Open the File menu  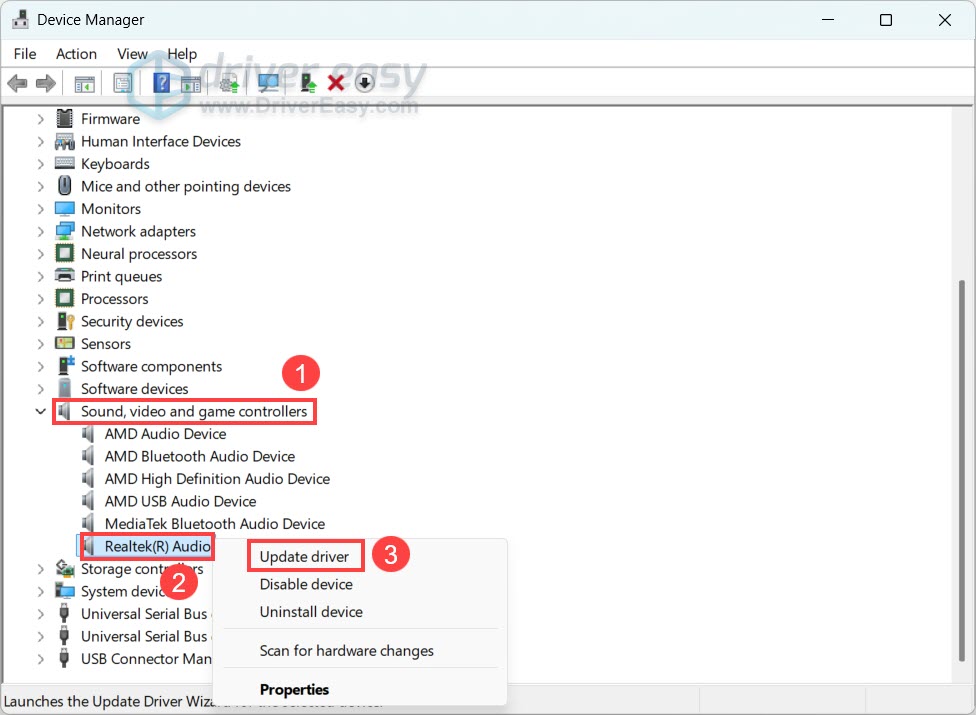(x=25, y=54)
